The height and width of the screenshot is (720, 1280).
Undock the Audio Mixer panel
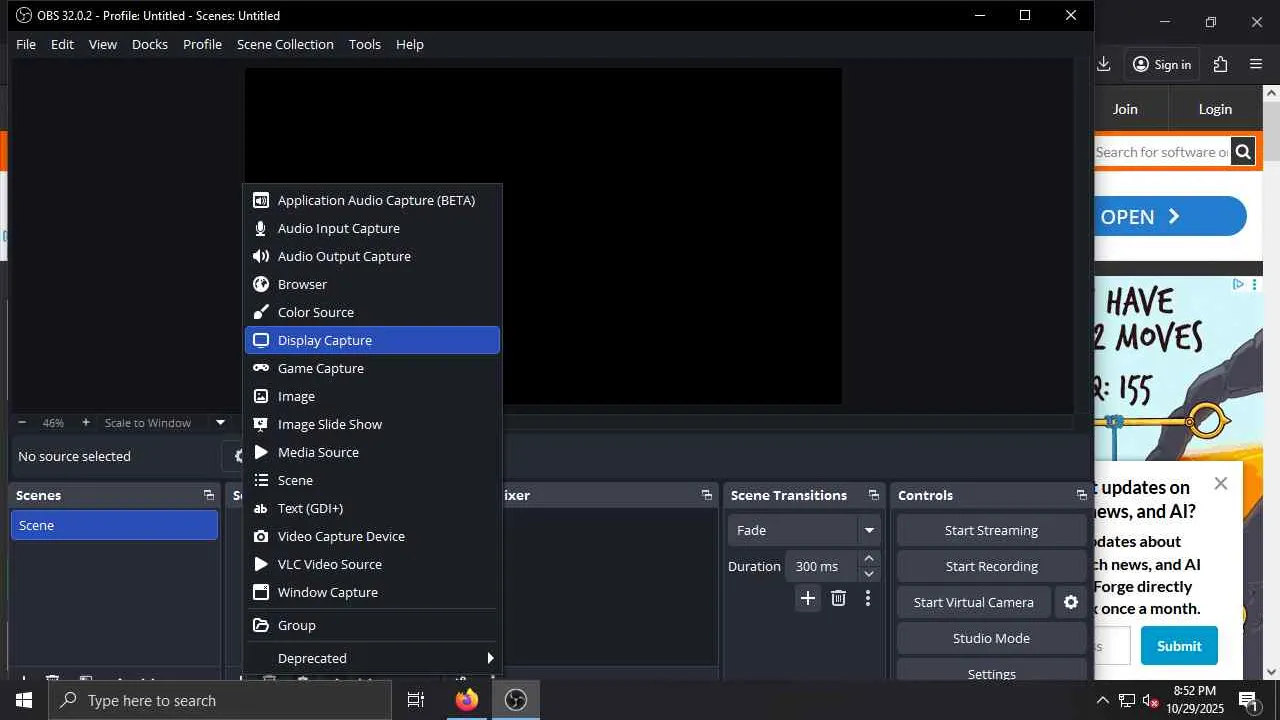click(x=706, y=495)
